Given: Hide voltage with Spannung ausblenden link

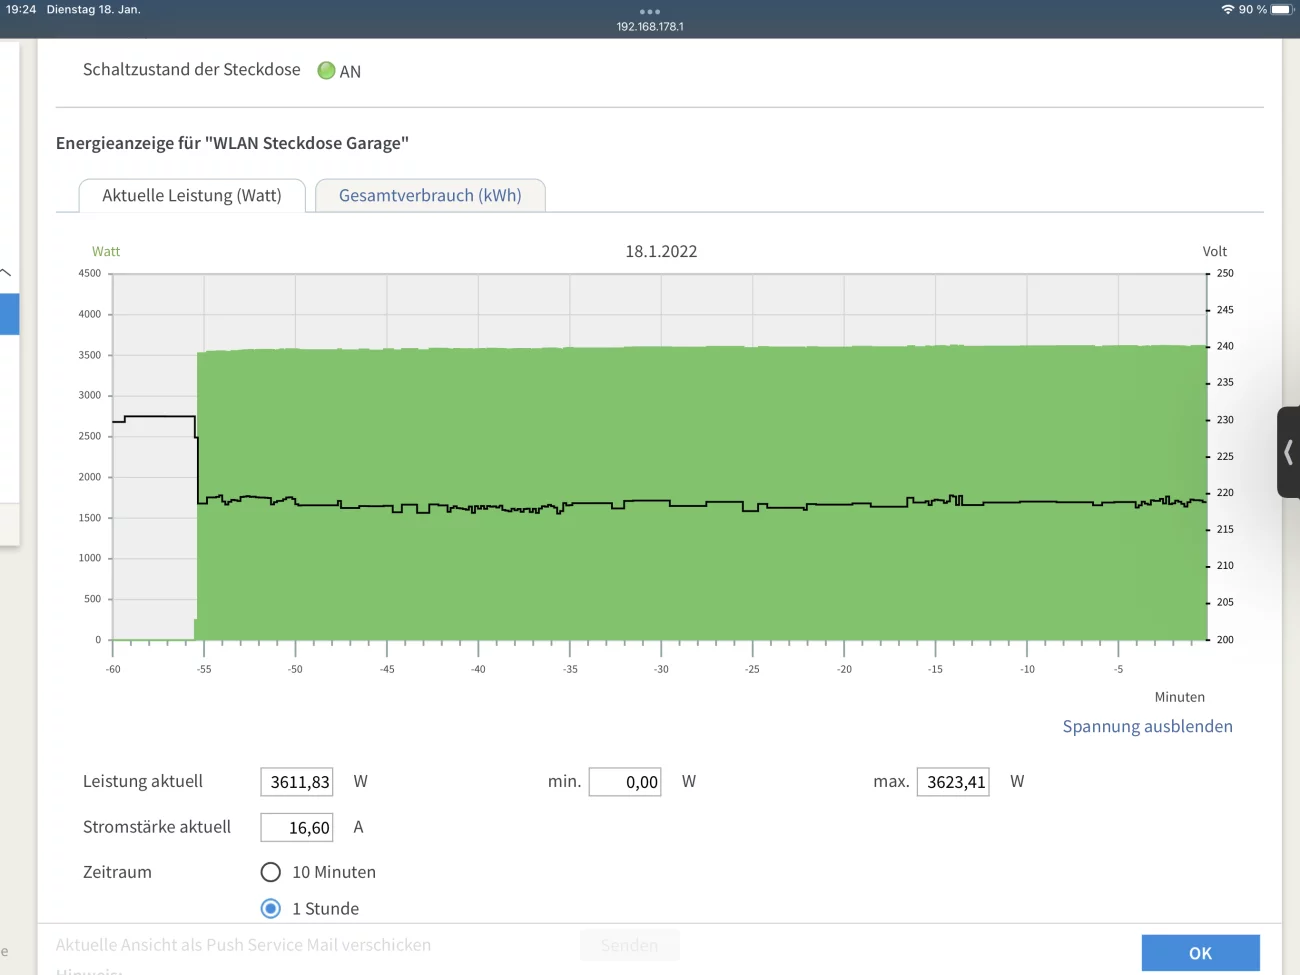Looking at the screenshot, I should [1147, 726].
